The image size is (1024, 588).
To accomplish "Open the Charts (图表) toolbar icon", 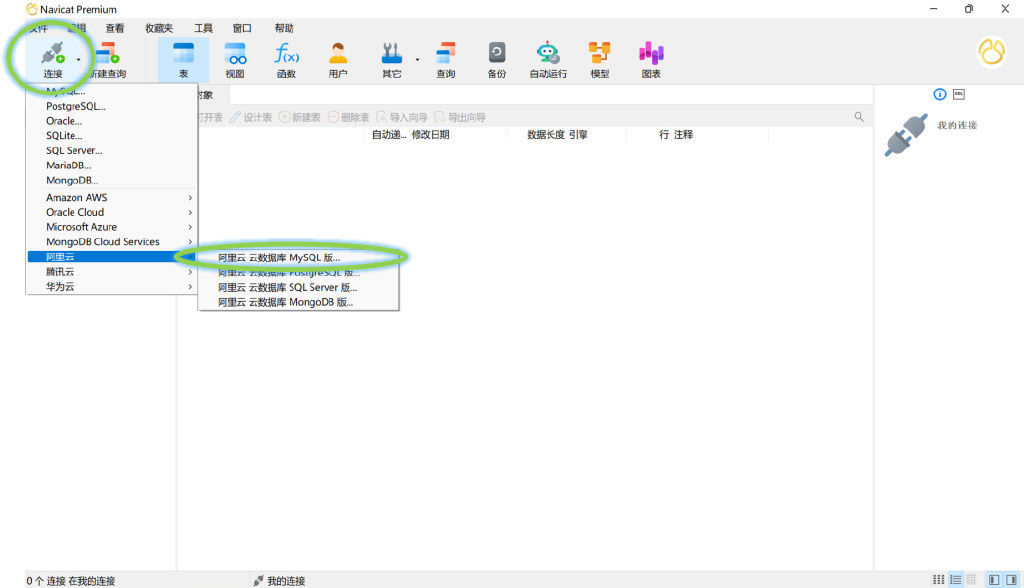I will 651,54.
